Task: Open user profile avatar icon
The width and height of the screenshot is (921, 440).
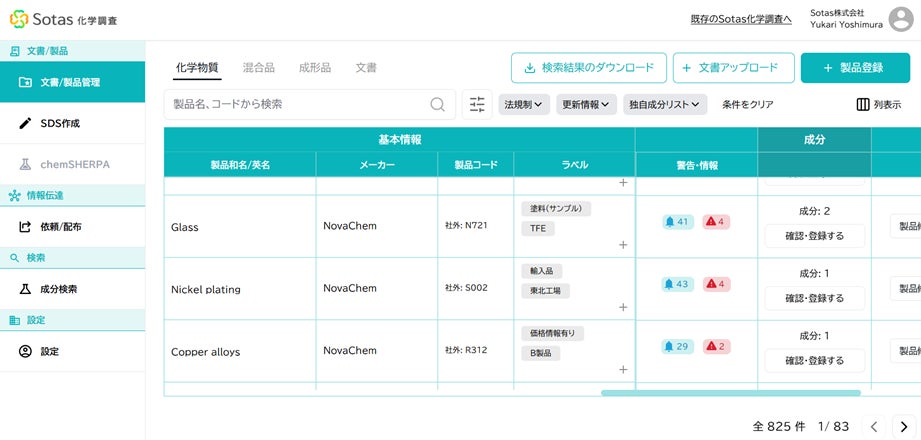Action: (900, 19)
